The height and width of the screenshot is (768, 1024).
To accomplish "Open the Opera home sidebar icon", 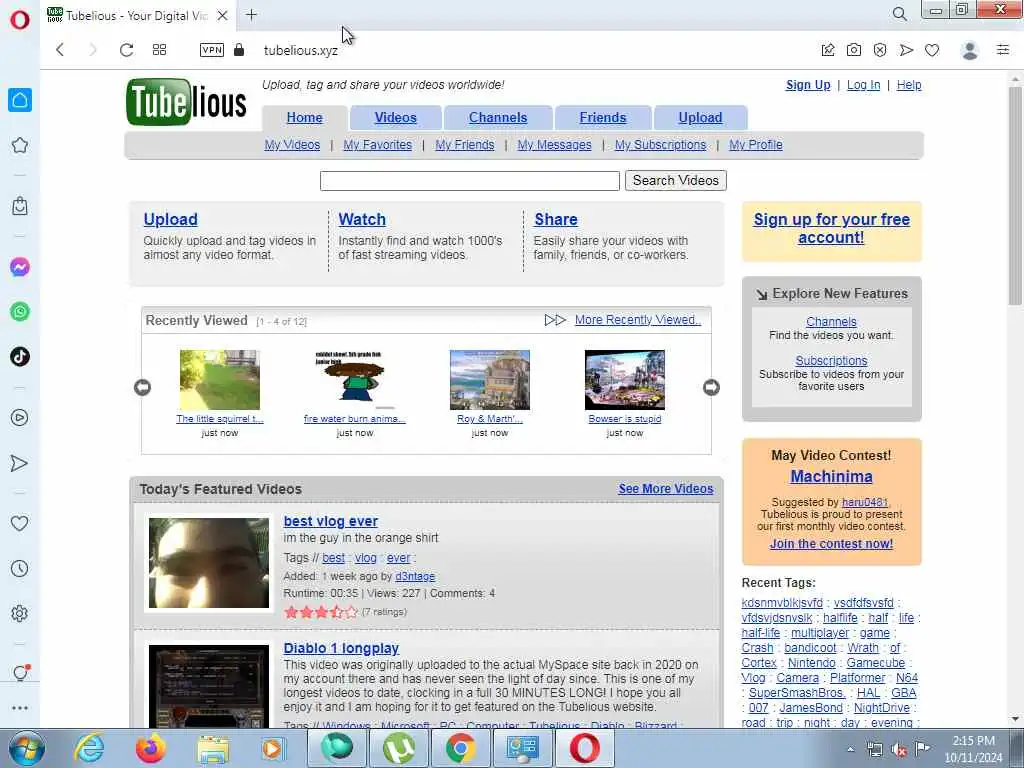I will tap(20, 100).
